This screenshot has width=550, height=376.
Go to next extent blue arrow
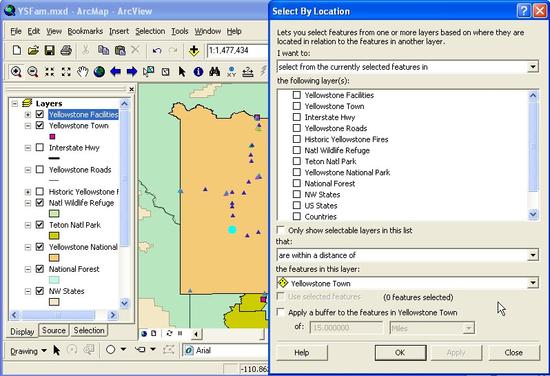click(x=132, y=72)
